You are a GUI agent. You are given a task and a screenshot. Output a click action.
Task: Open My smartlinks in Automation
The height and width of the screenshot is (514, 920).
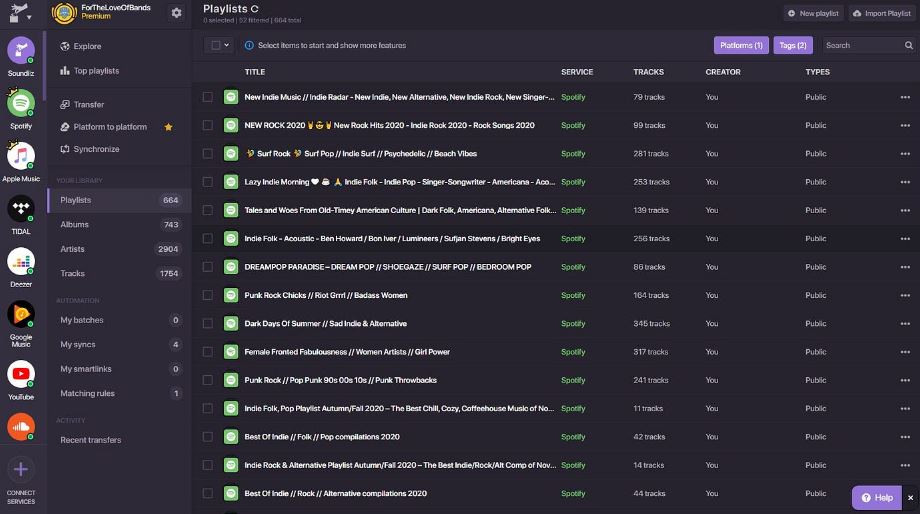tap(119, 369)
